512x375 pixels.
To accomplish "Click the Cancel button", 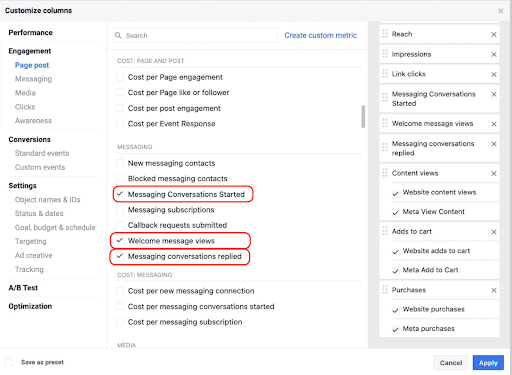I will click(451, 363).
